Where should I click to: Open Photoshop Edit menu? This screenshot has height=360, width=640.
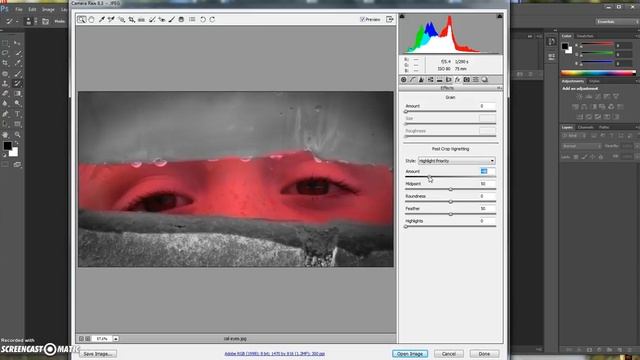point(32,9)
